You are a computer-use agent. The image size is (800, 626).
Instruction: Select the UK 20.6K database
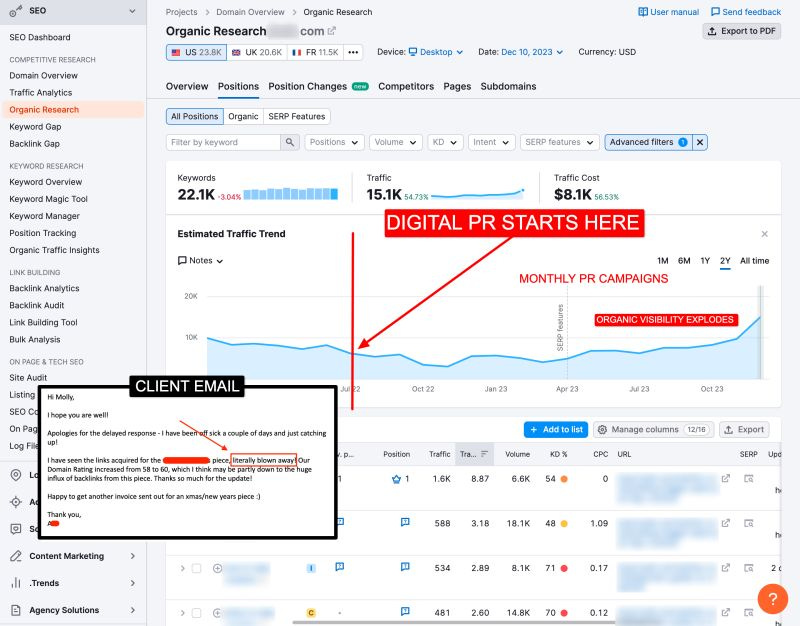[257, 52]
